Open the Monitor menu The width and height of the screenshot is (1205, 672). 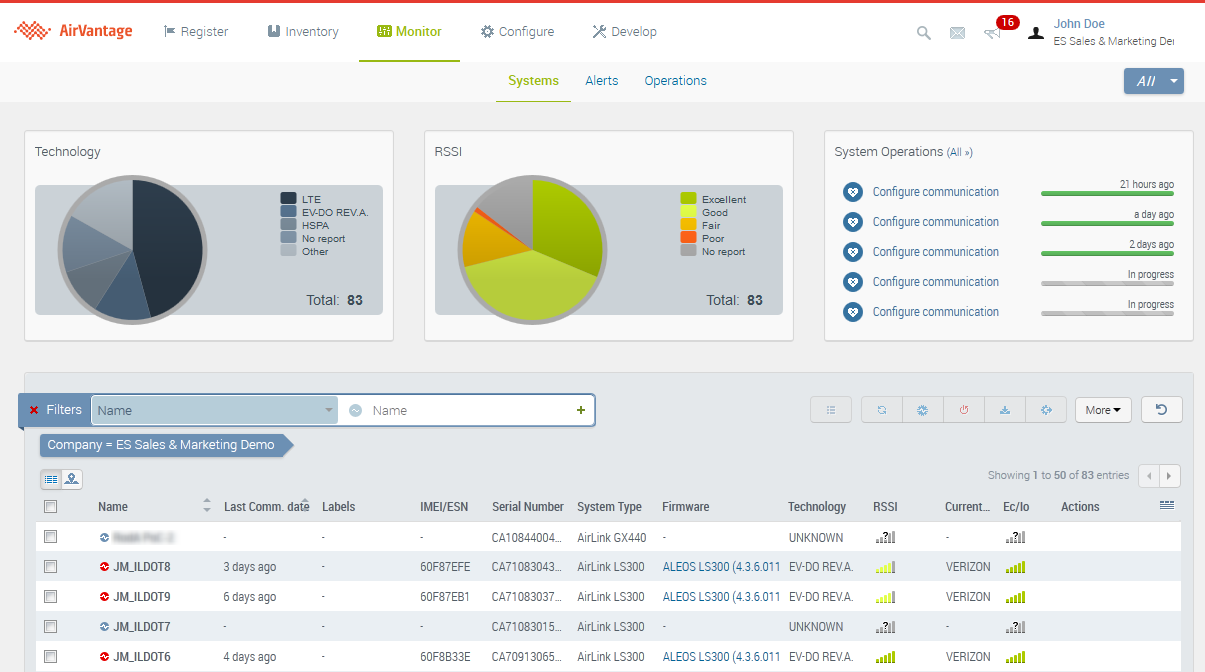tap(409, 32)
